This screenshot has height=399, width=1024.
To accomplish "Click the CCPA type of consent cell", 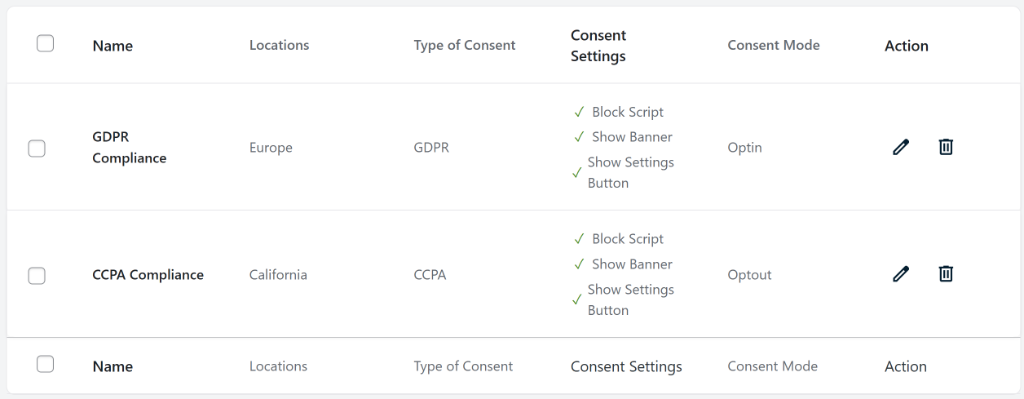I will [430, 274].
